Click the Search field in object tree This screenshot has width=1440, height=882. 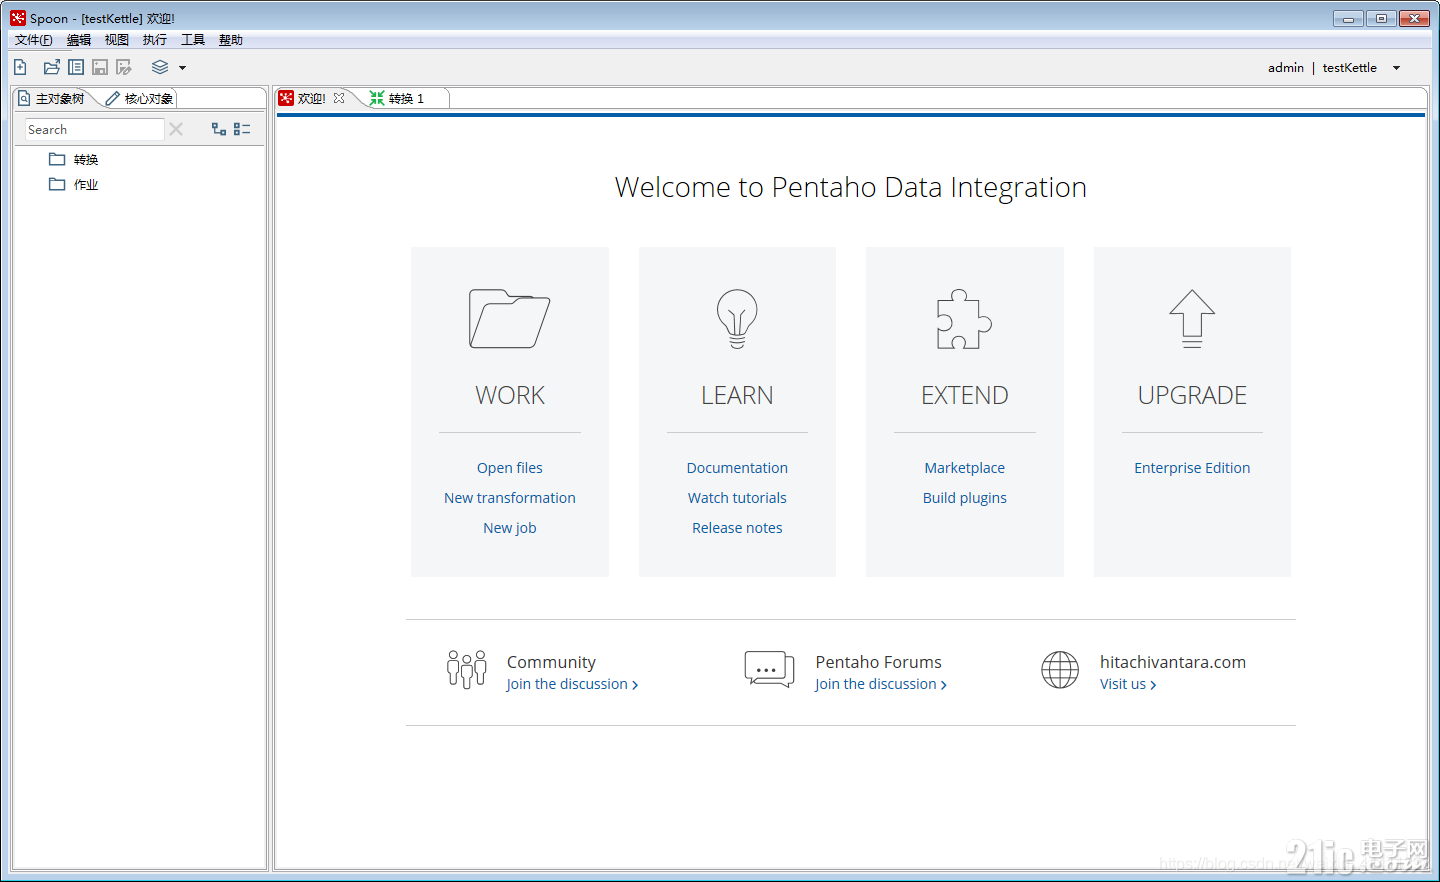click(94, 129)
